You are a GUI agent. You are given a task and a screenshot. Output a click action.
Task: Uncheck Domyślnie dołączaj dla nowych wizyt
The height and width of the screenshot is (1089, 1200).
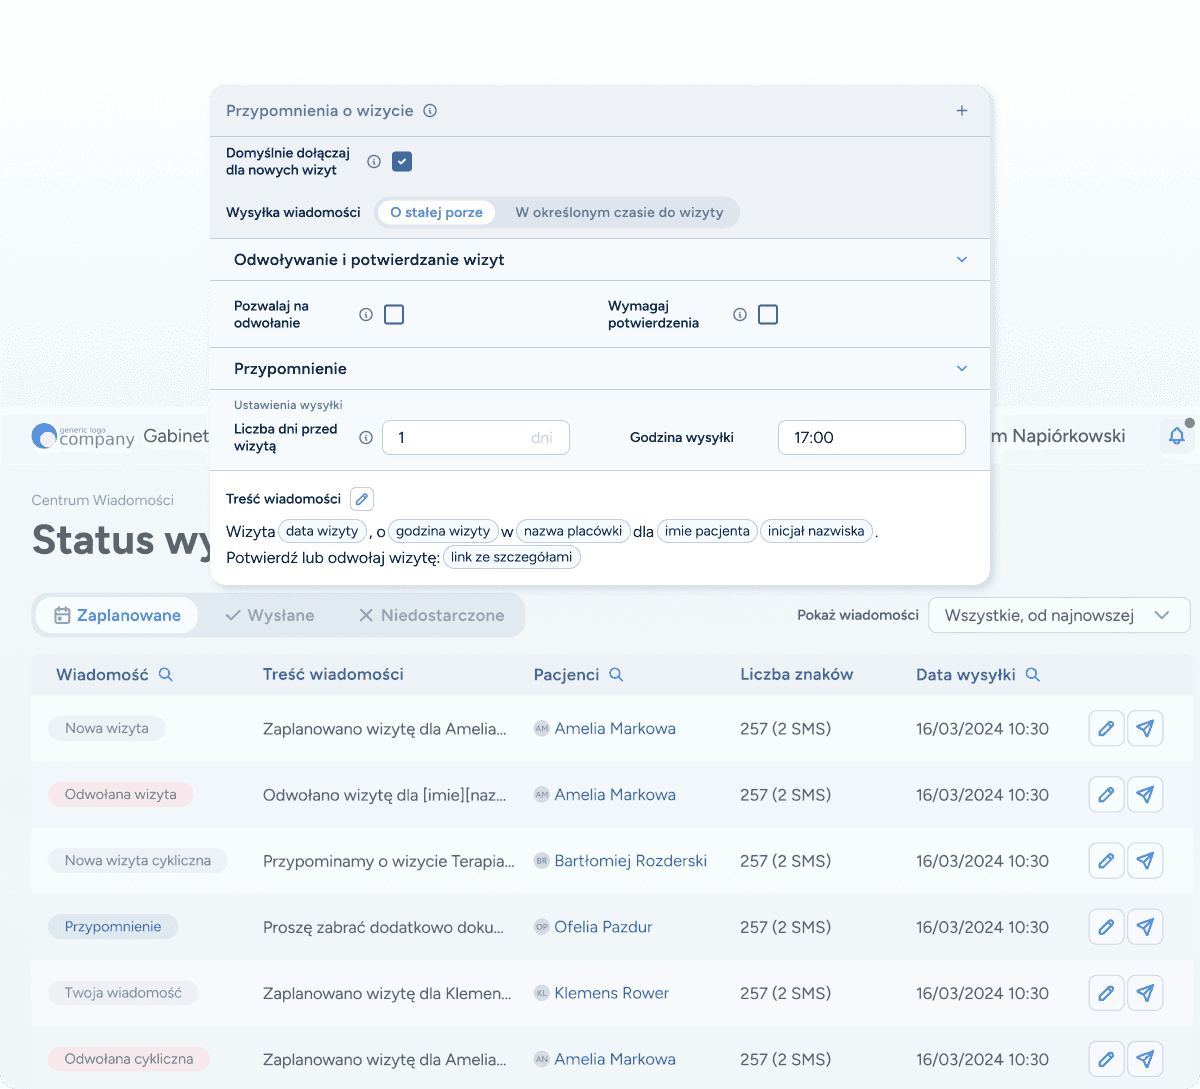pos(401,161)
